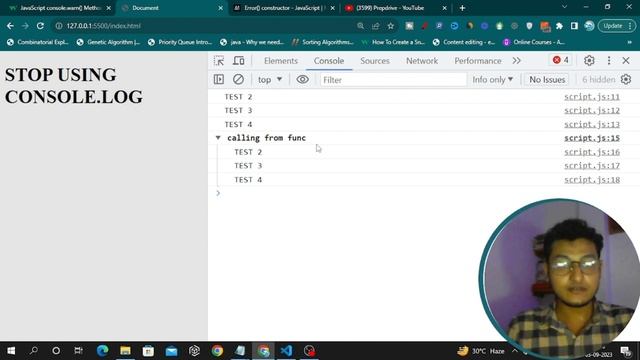Switch to the Propdrive - YouTube tab
The image size is (640, 360).
click(x=395, y=8)
